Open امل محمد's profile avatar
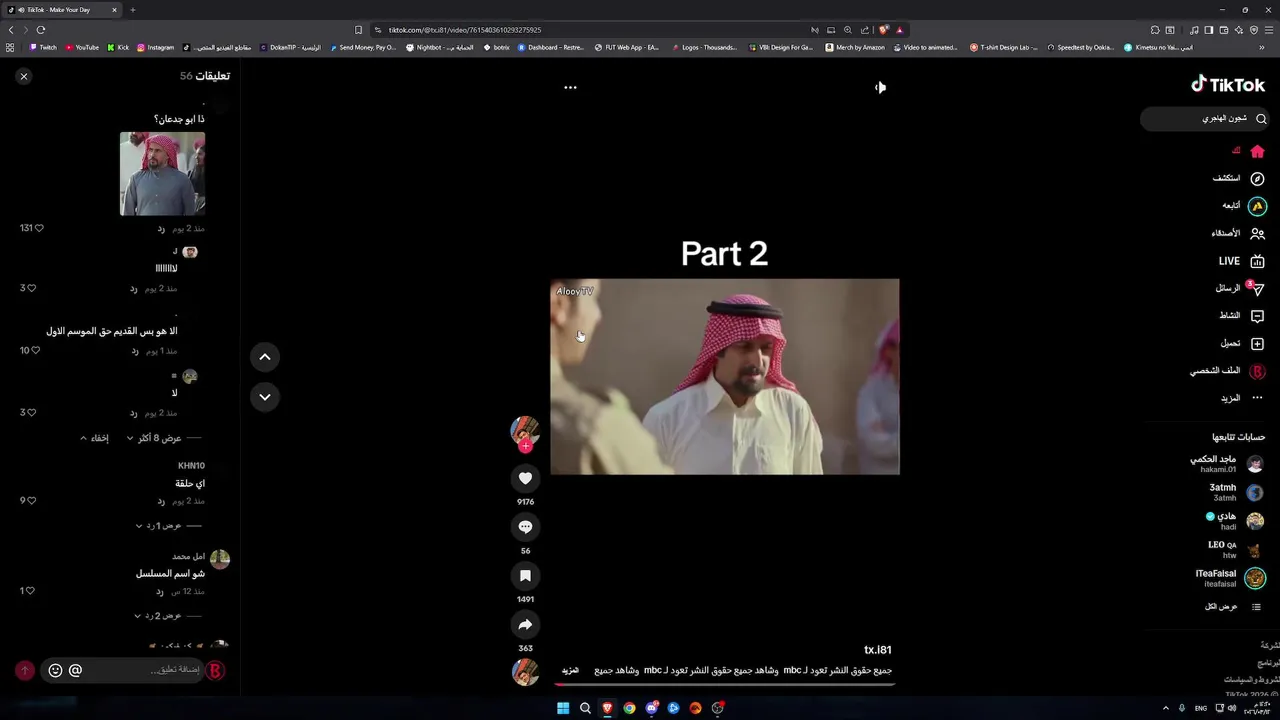 [220, 559]
